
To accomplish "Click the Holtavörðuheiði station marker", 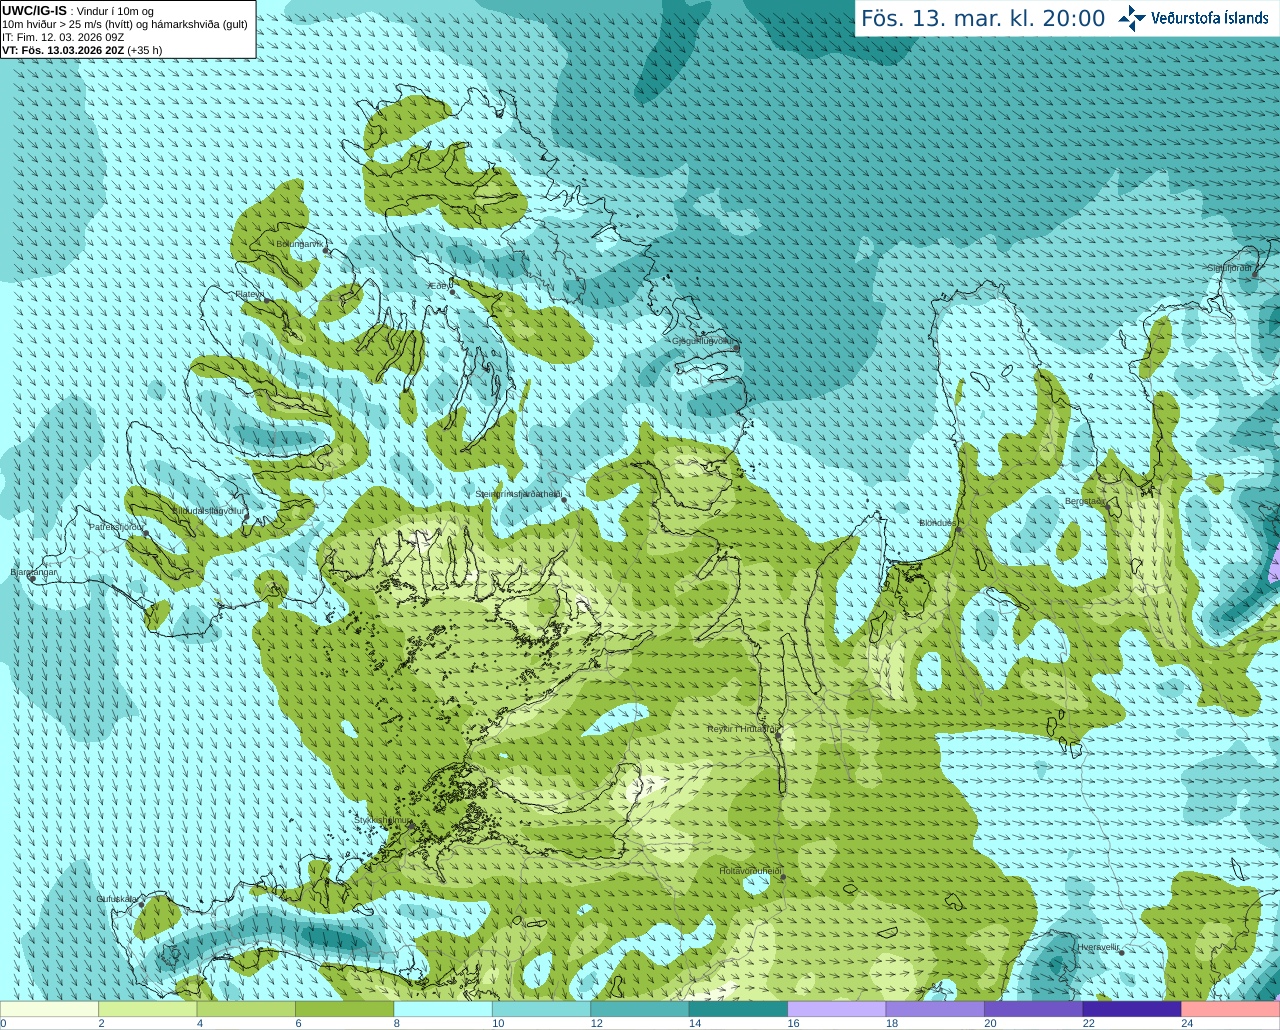I will pyautogui.click(x=783, y=877).
